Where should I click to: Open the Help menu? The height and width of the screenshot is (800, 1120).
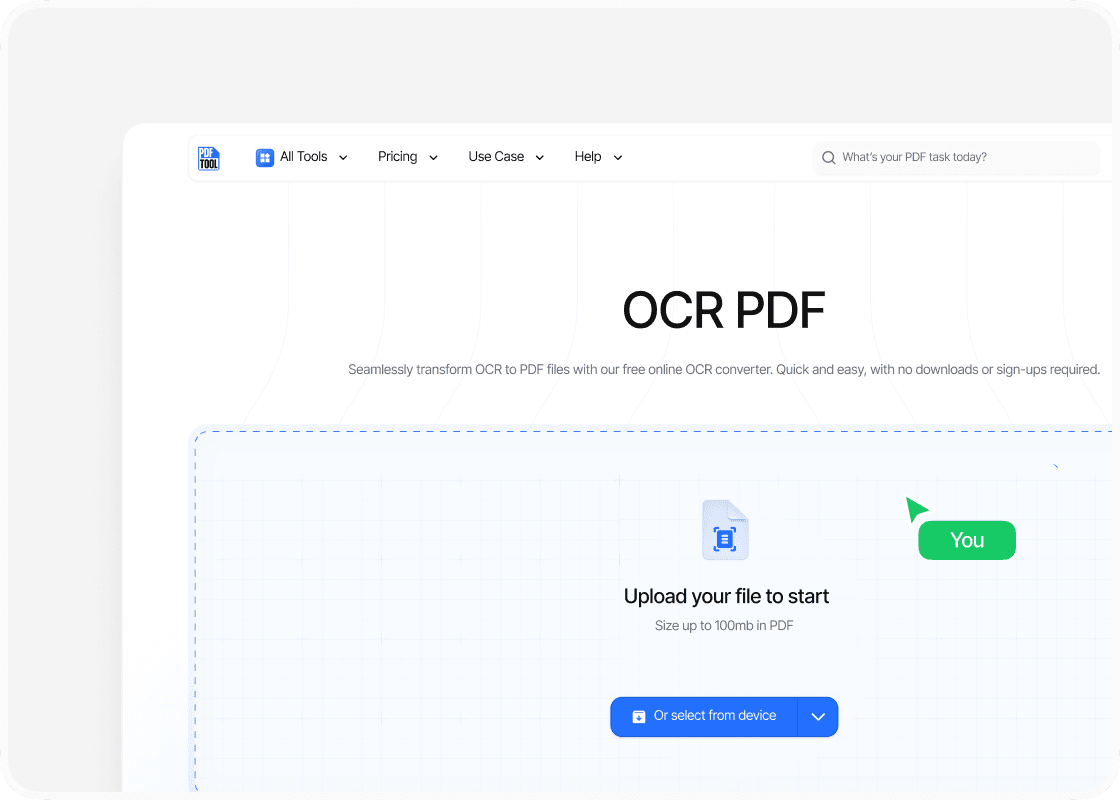tap(588, 157)
